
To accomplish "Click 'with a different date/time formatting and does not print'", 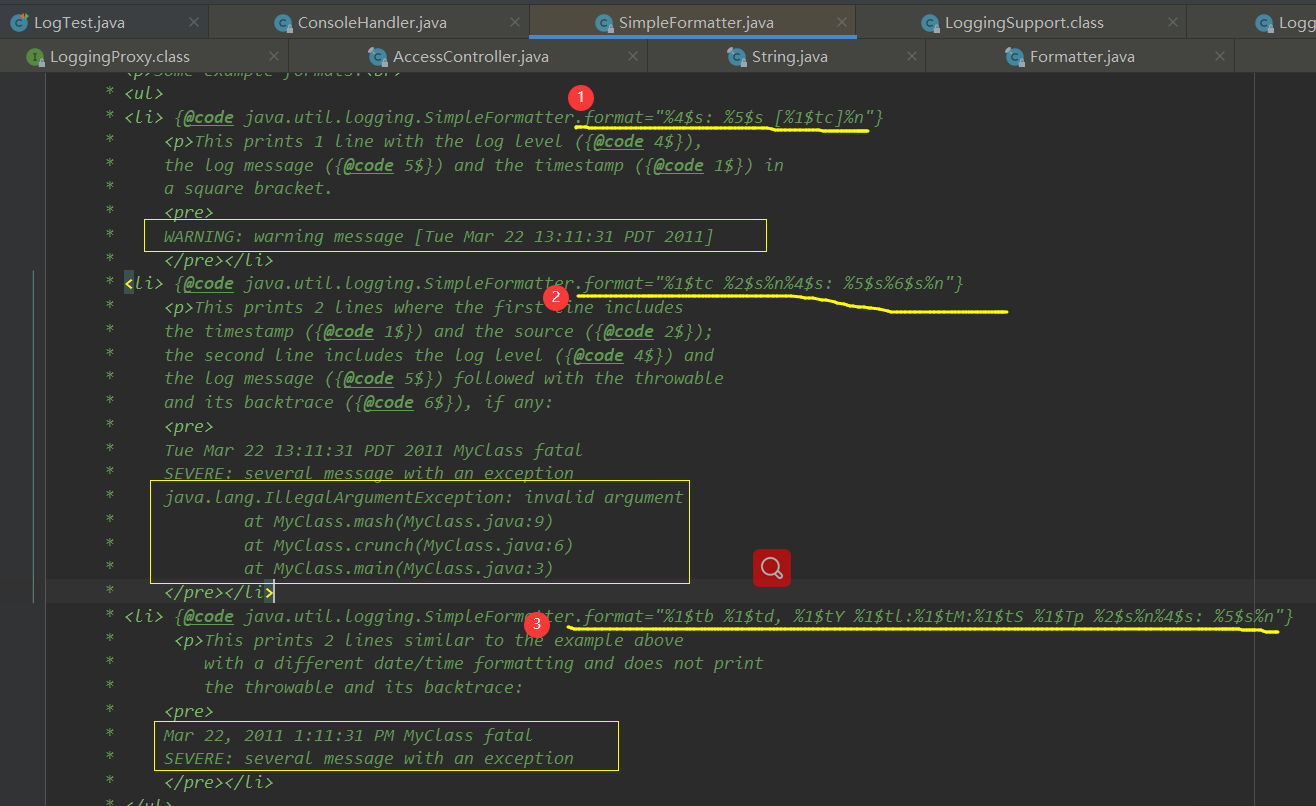I will coord(484,663).
